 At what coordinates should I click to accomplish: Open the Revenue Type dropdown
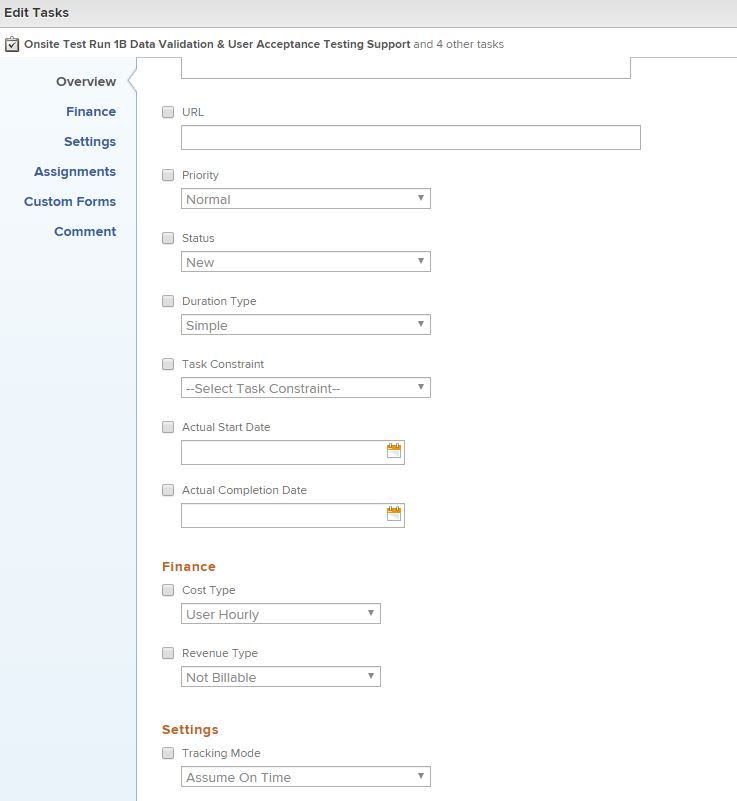click(x=280, y=677)
